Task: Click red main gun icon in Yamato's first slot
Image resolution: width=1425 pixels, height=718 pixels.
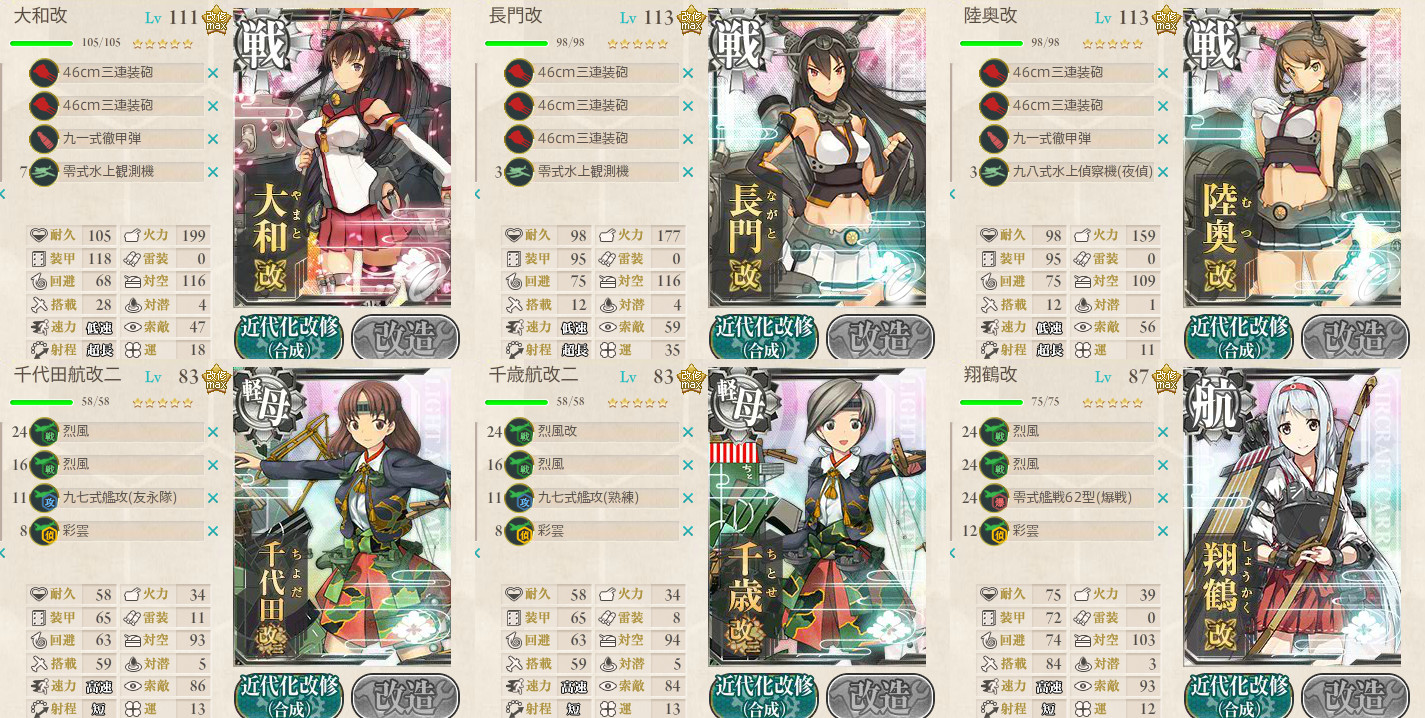Action: (43, 73)
